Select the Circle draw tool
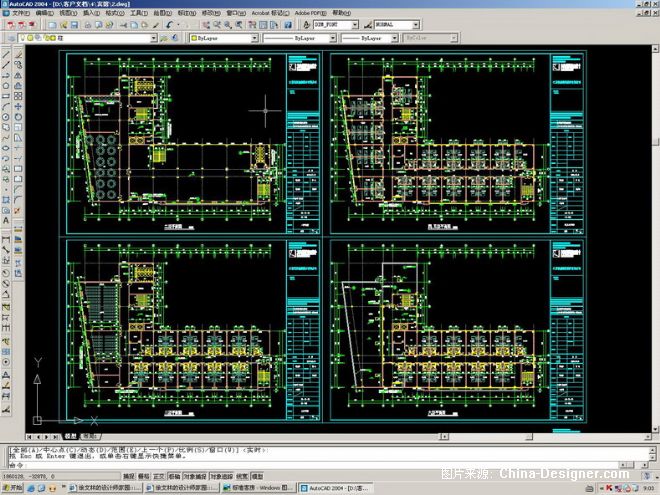660x495 pixels. 6,117
